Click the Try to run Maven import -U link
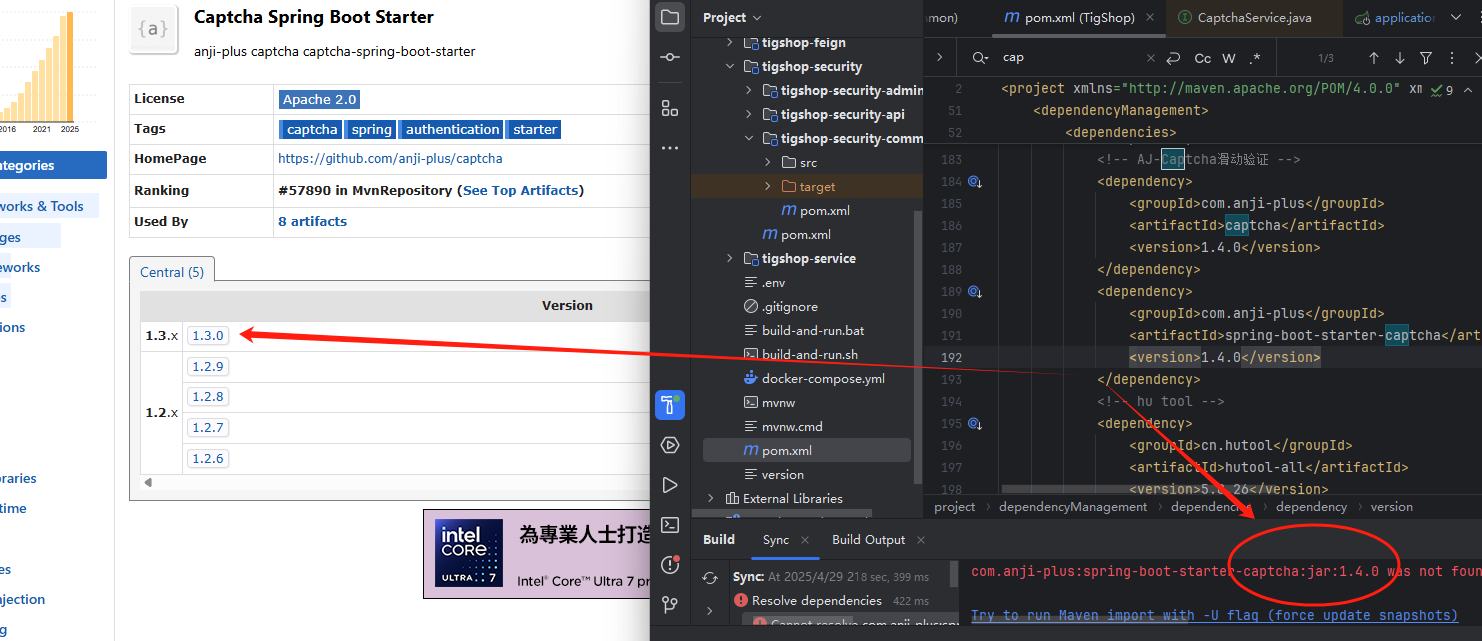This screenshot has width=1482, height=641. (x=1214, y=615)
